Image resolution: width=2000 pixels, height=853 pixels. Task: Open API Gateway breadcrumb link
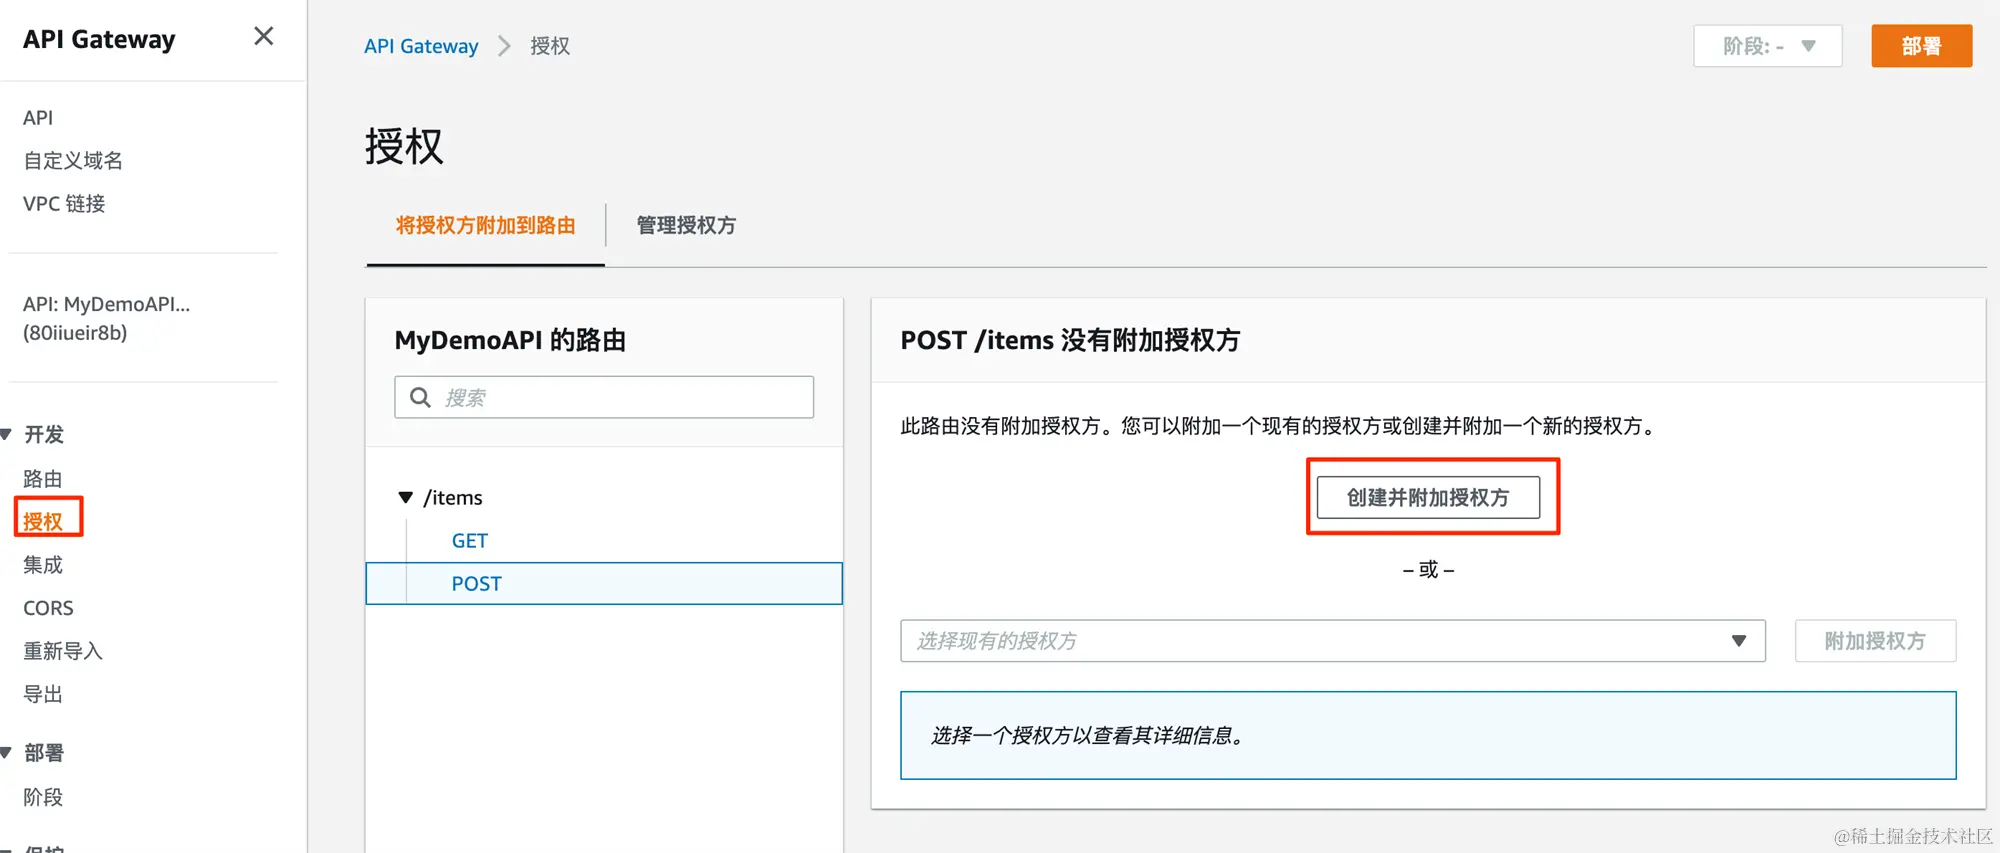point(421,46)
